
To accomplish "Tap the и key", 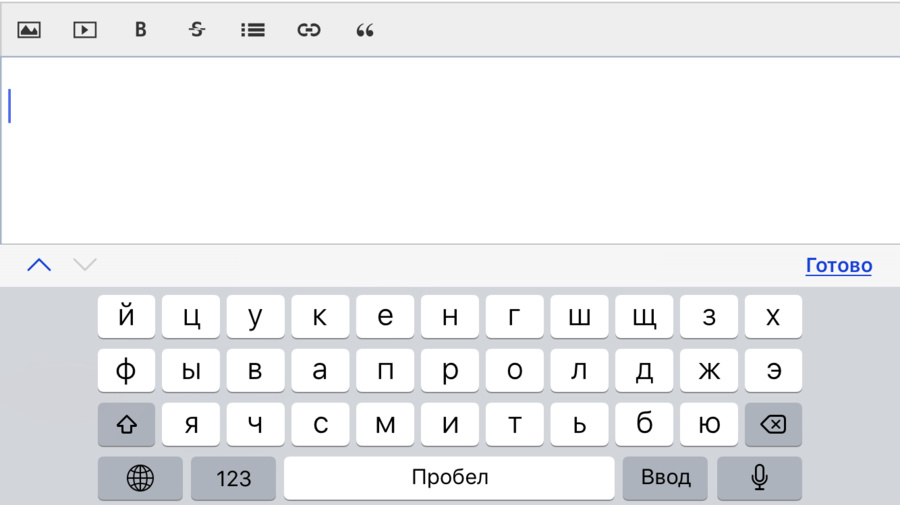I will pos(450,424).
